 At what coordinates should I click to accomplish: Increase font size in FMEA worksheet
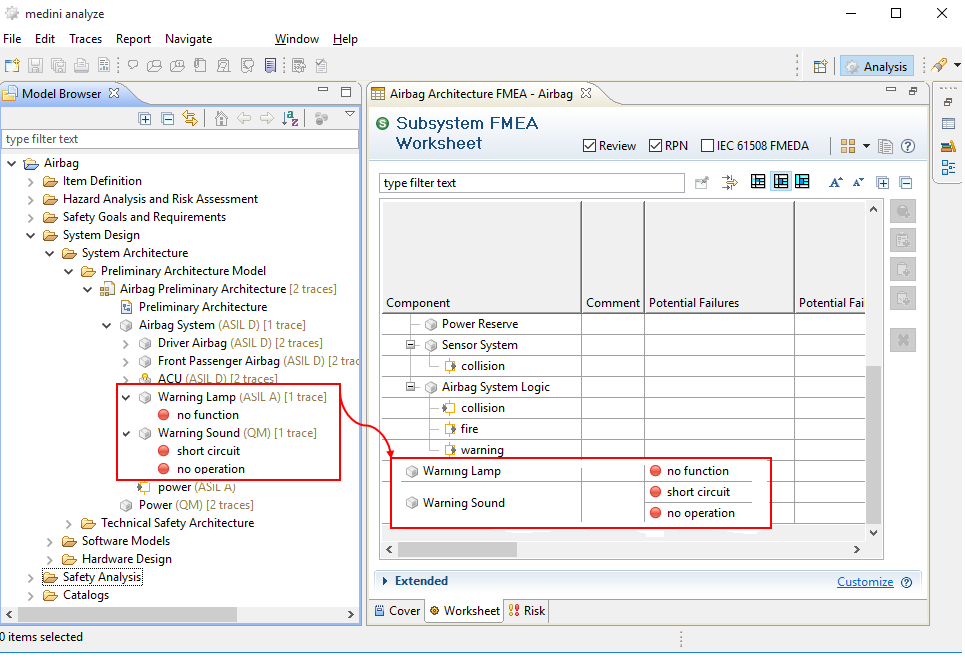pos(835,182)
